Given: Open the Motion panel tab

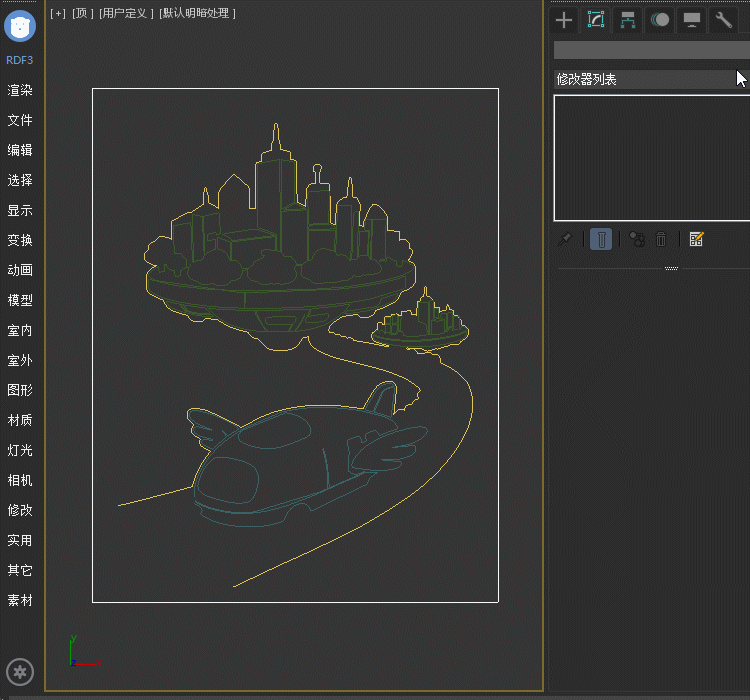Looking at the screenshot, I should point(660,20).
